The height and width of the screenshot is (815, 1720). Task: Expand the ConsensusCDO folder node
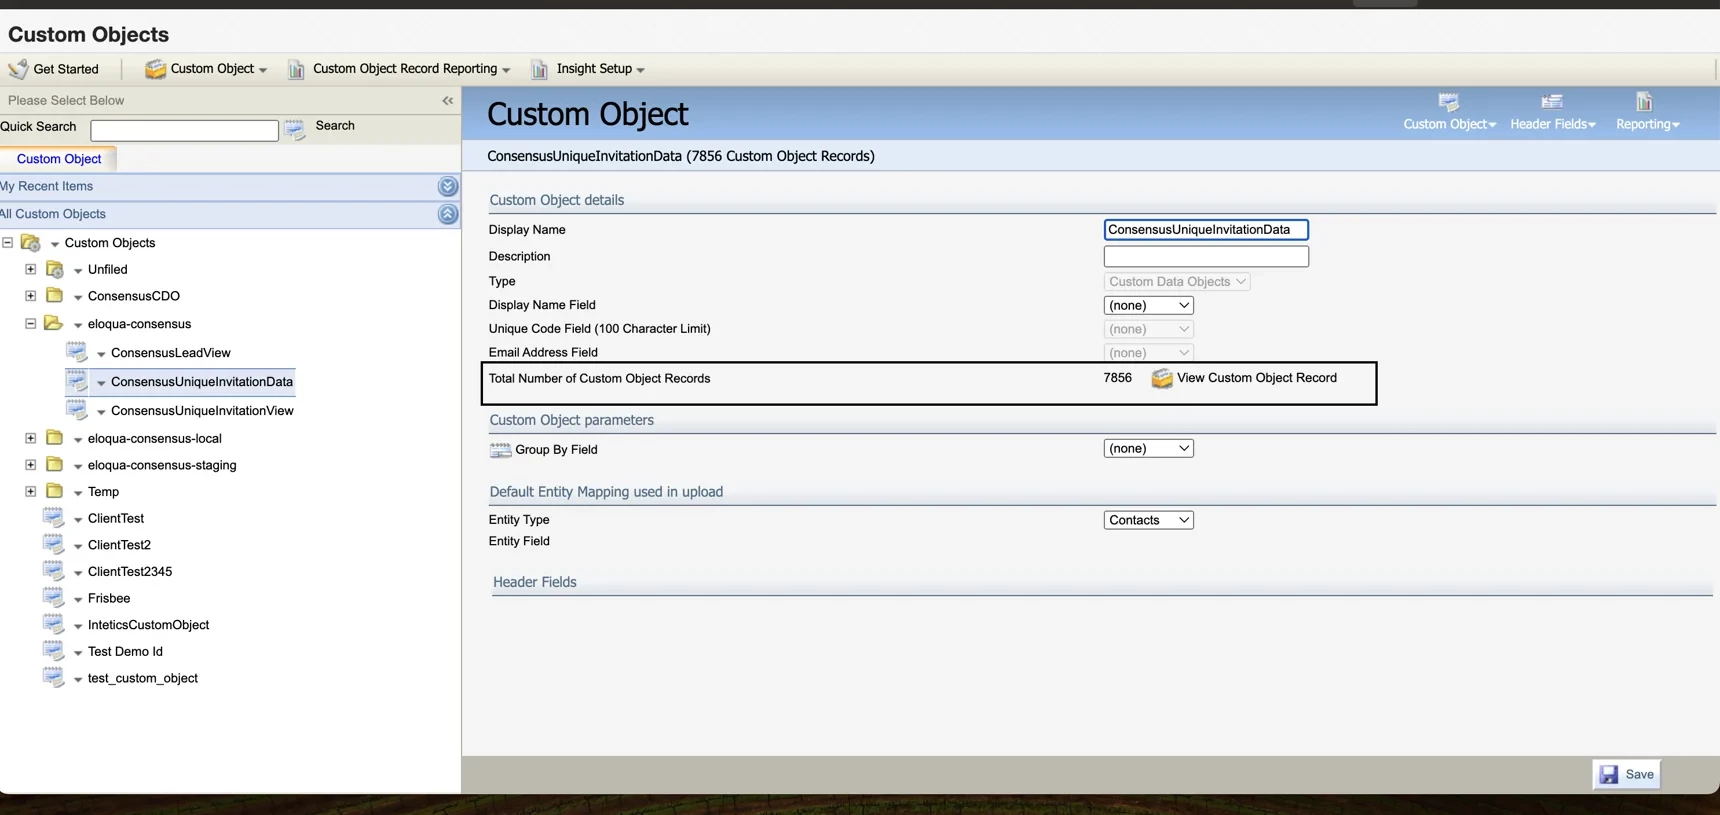[x=31, y=296]
